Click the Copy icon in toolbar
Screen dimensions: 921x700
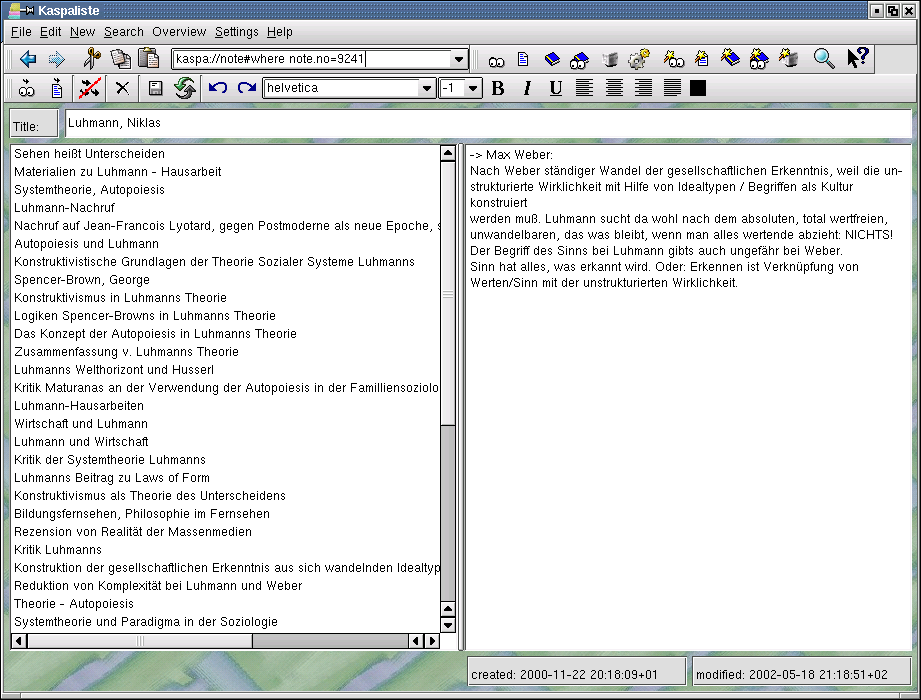[x=120, y=58]
